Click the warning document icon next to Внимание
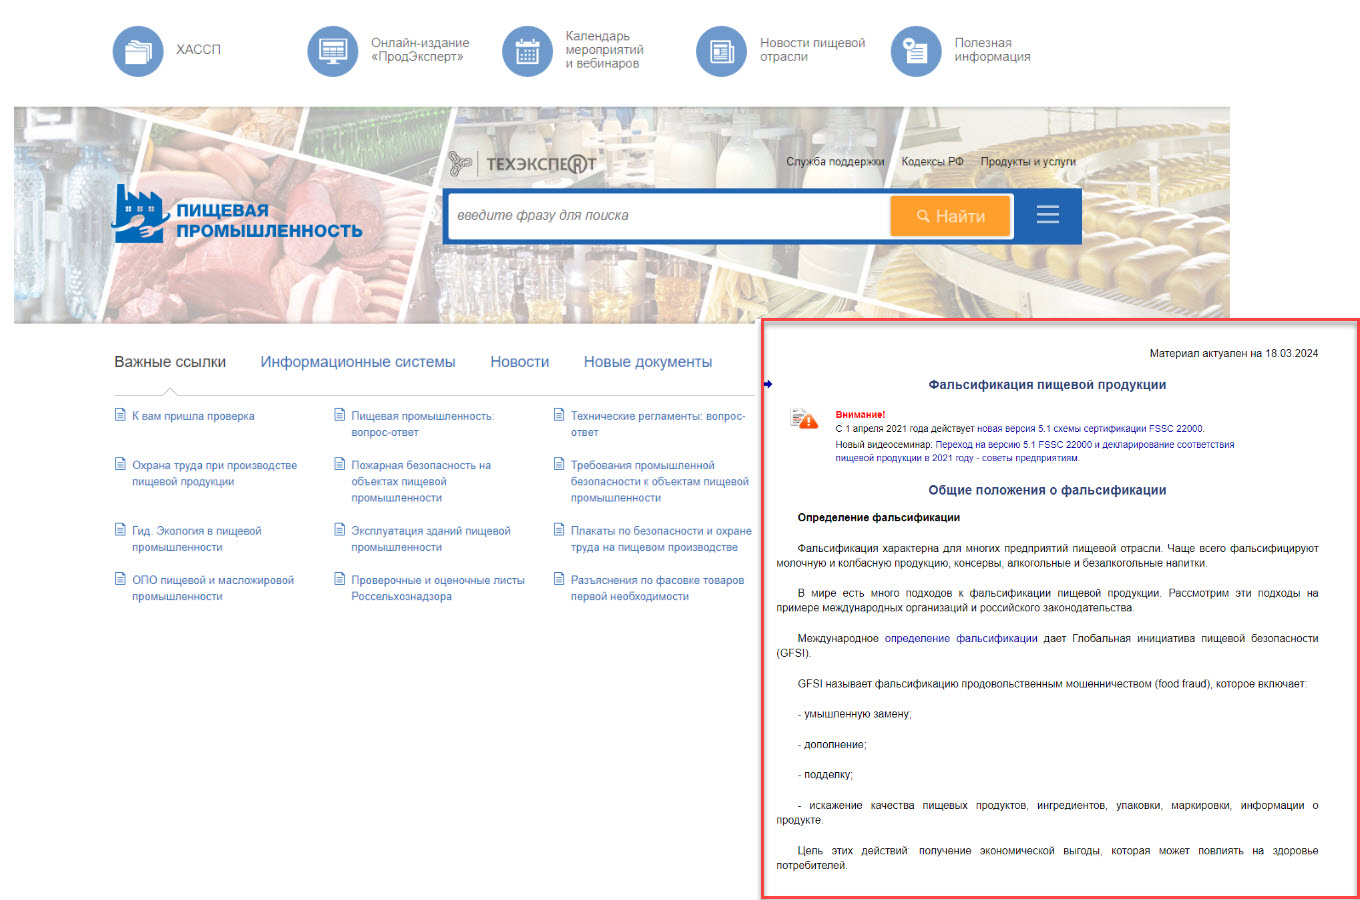Image resolution: width=1360 pixels, height=900 pixels. point(804,419)
